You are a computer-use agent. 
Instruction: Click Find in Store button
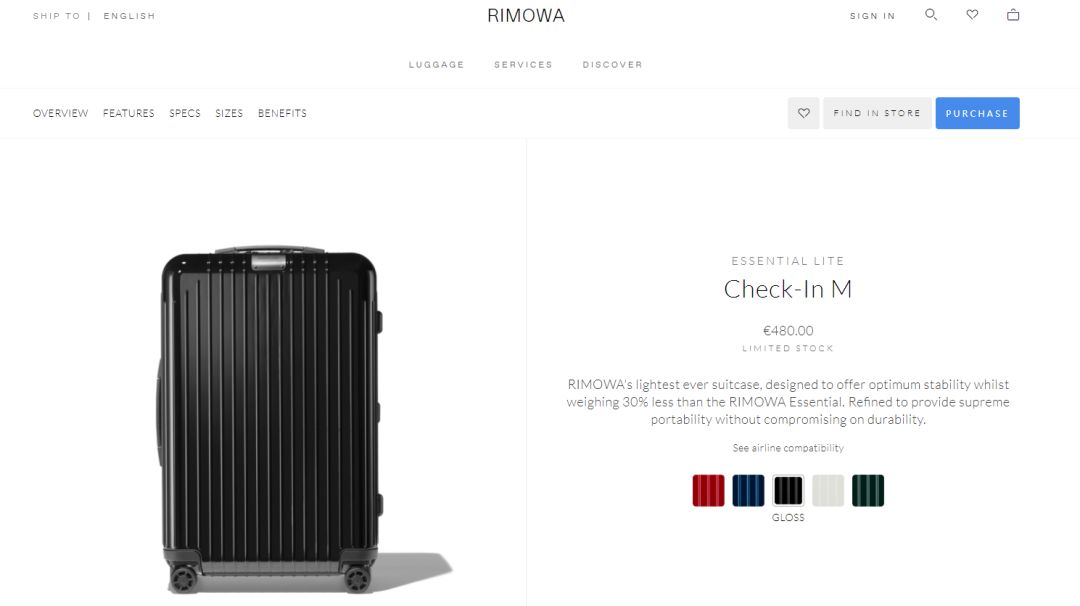[x=877, y=113]
